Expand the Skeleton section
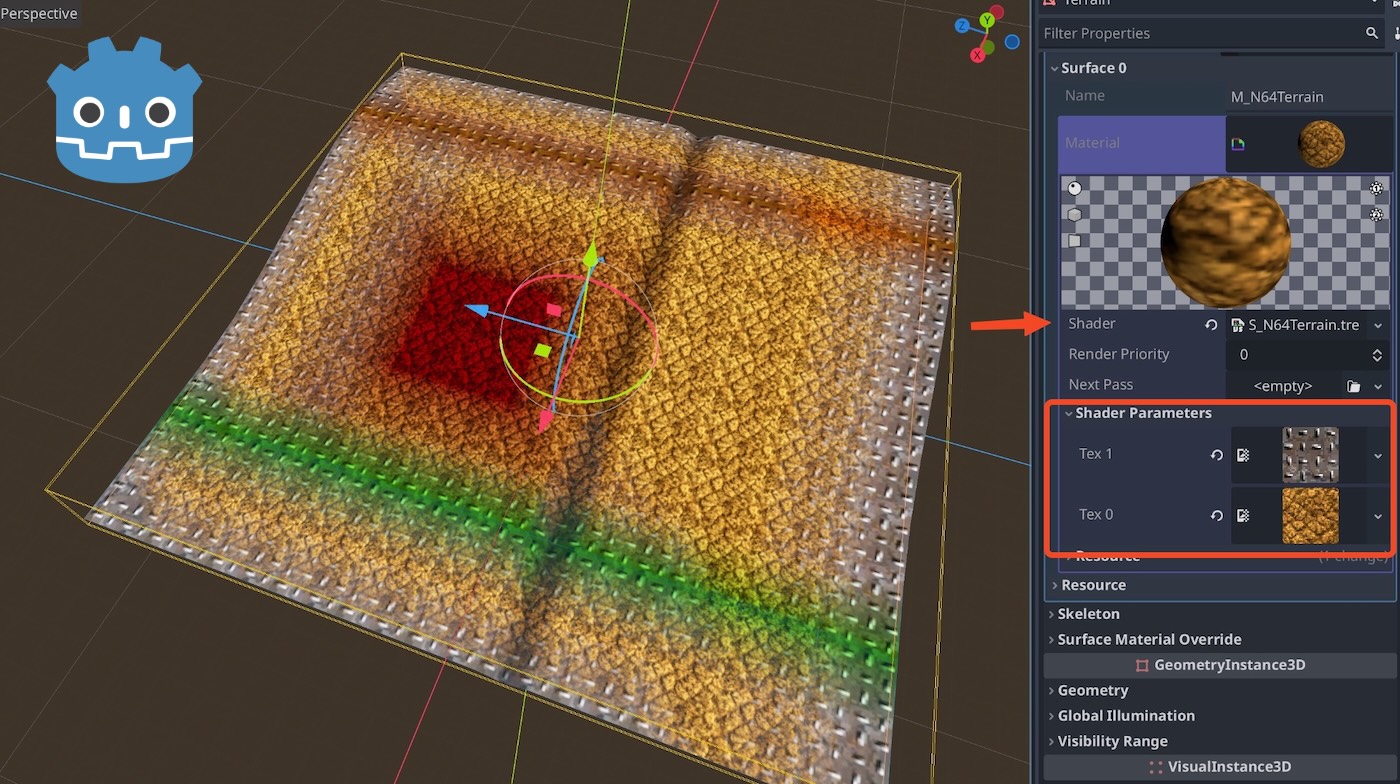Image resolution: width=1400 pixels, height=784 pixels. pos(1087,614)
